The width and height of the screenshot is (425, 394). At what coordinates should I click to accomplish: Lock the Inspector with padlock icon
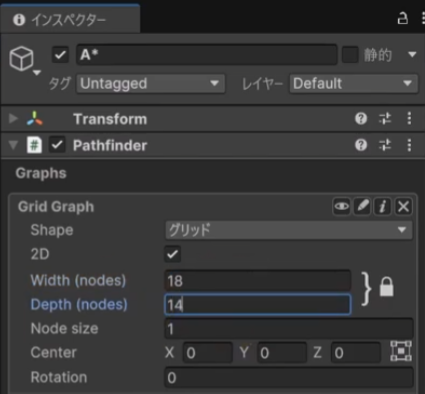[403, 18]
